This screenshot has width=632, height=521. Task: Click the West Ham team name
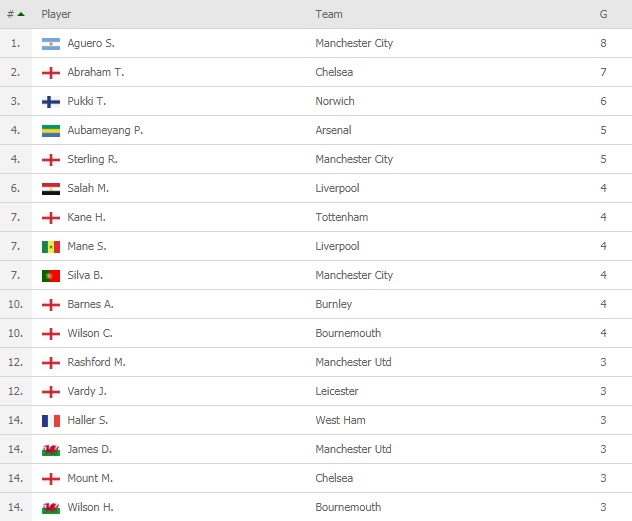pos(339,421)
